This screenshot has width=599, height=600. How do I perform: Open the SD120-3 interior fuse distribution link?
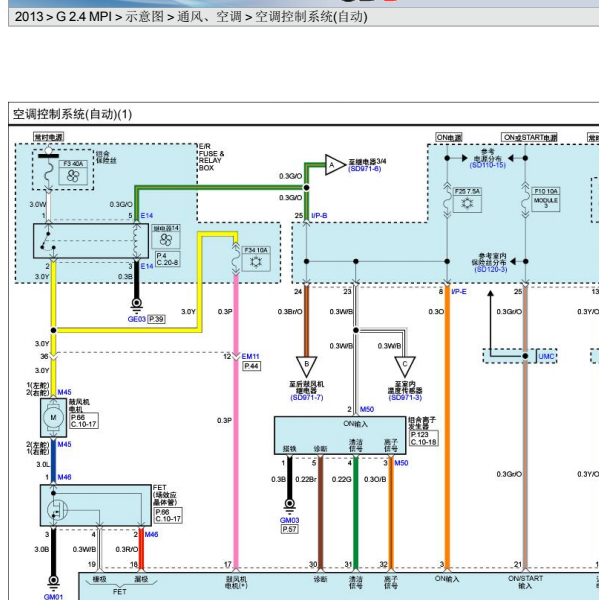(491, 269)
